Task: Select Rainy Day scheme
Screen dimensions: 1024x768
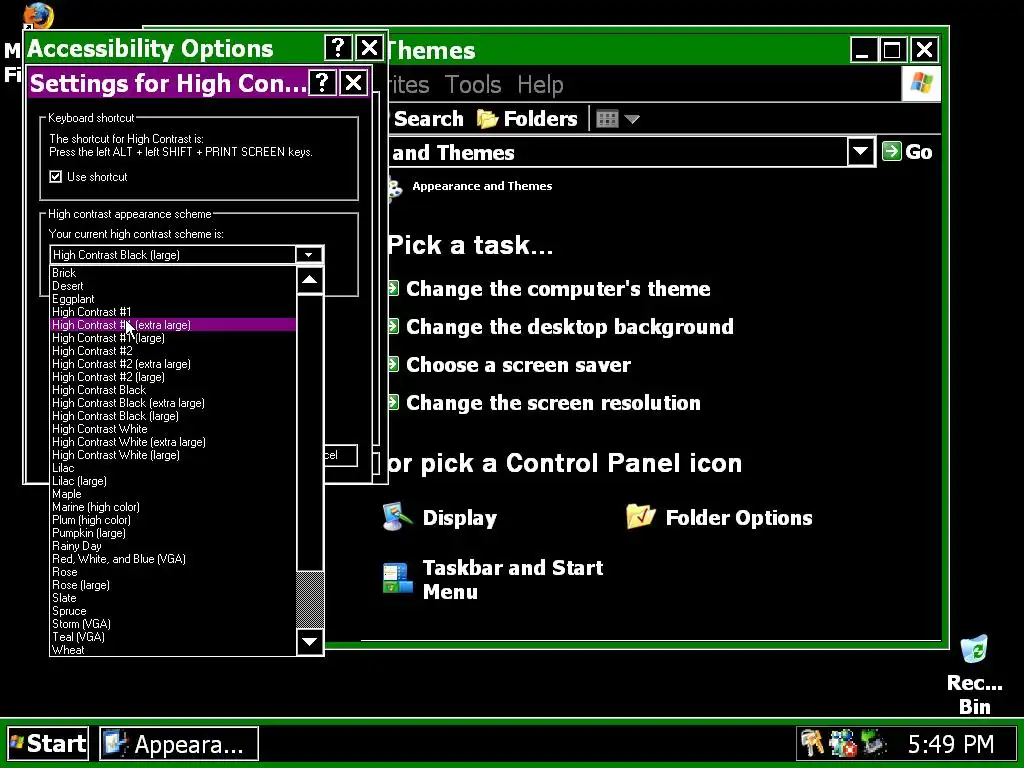Action: [x=173, y=546]
